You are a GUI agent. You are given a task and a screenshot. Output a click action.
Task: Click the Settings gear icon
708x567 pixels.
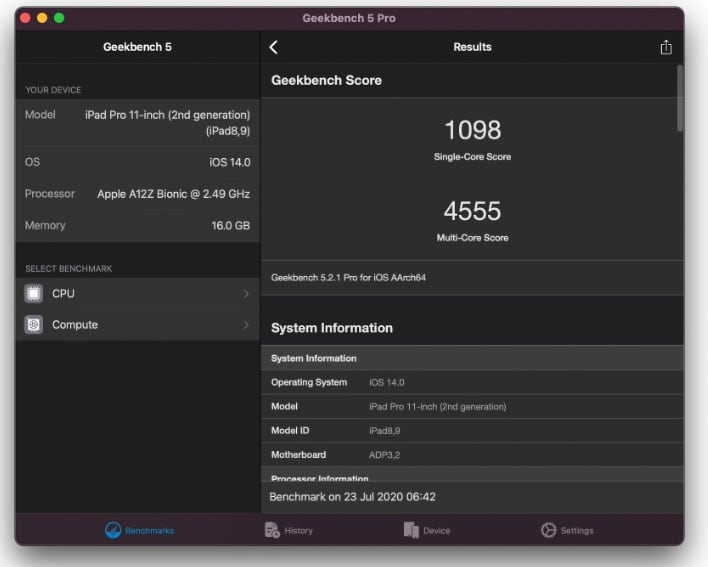[x=548, y=530]
